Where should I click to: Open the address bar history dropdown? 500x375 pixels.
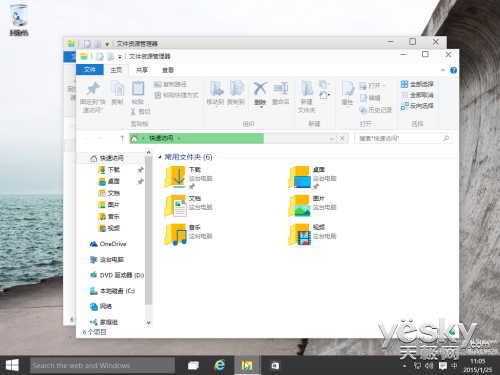[332, 138]
